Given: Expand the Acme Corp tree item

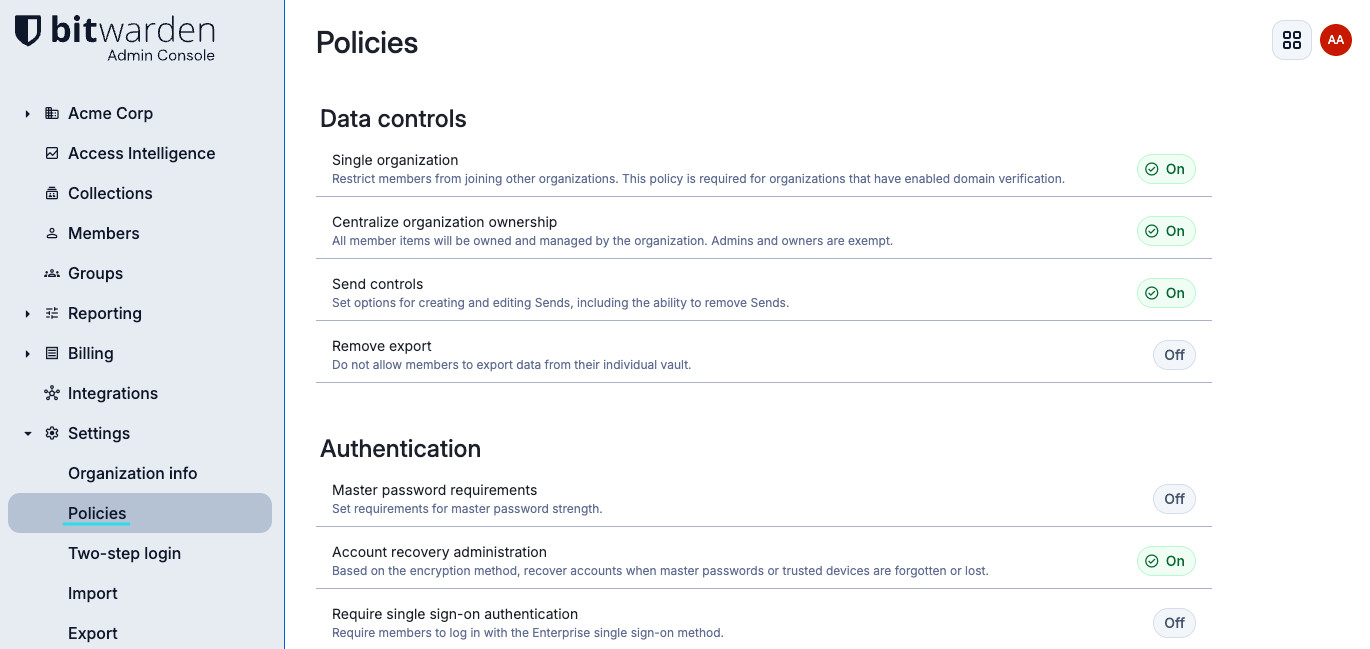Looking at the screenshot, I should click(x=27, y=113).
